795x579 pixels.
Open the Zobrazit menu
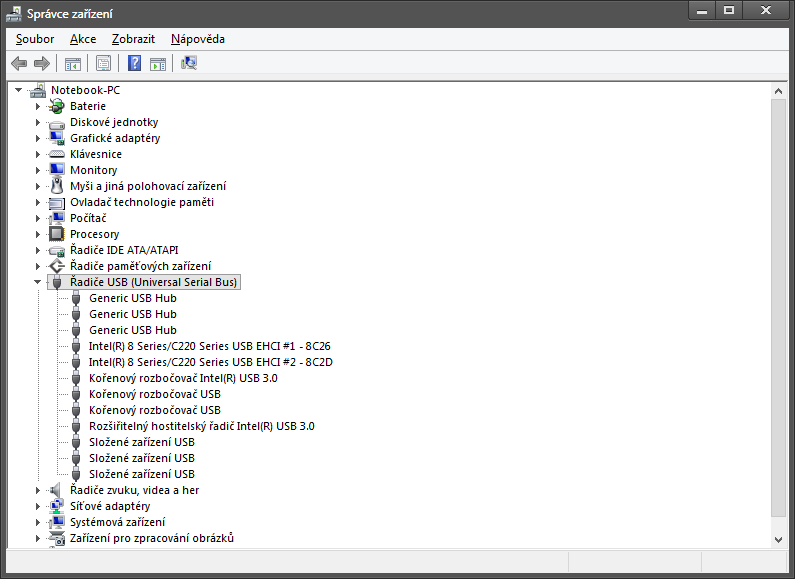(x=133, y=39)
